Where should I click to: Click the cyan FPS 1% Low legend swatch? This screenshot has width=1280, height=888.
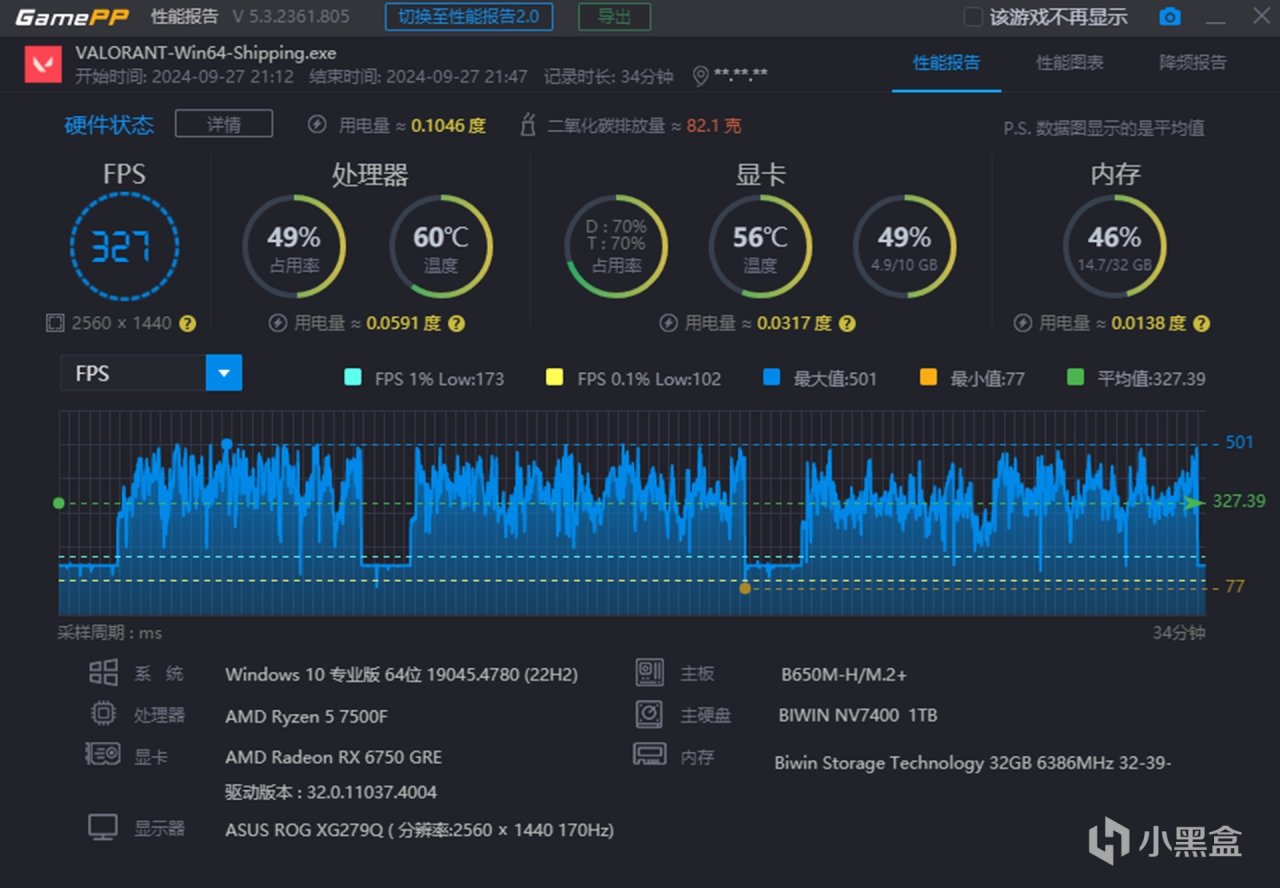(x=353, y=378)
